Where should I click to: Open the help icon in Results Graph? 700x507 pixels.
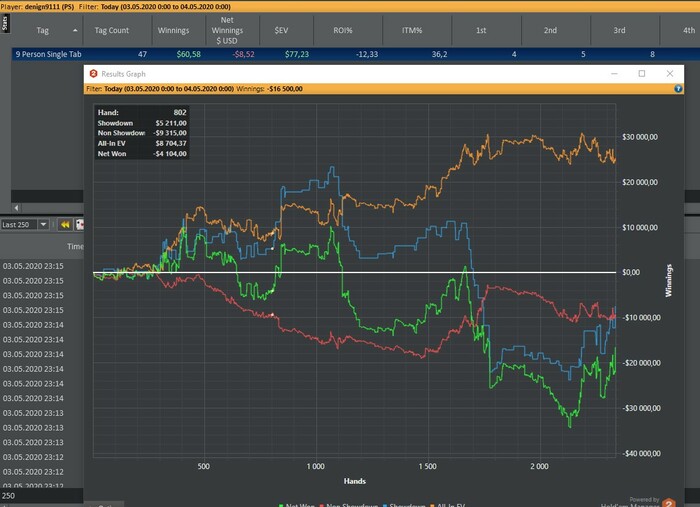point(678,89)
